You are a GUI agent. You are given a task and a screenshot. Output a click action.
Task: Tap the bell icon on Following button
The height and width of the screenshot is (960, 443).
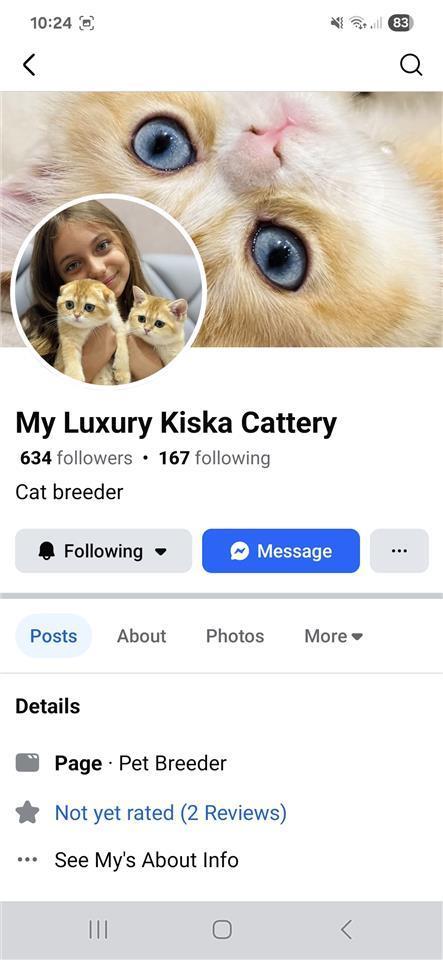tap(47, 551)
